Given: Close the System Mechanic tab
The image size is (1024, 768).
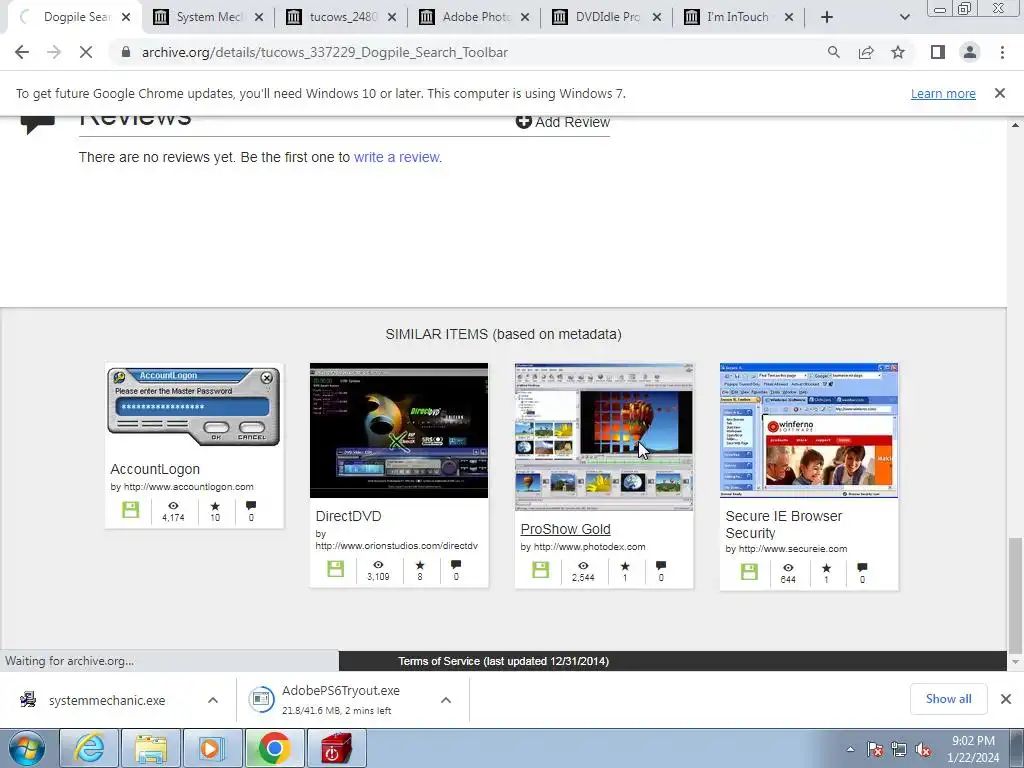Looking at the screenshot, I should [x=259, y=17].
